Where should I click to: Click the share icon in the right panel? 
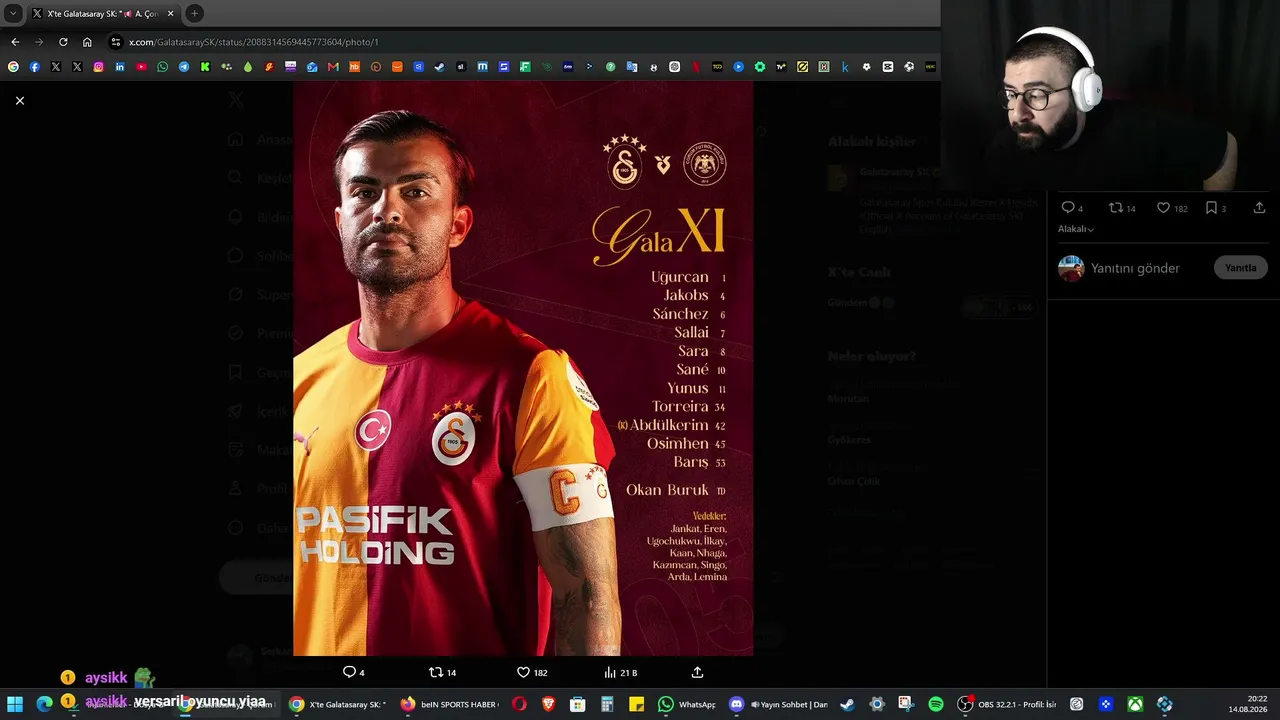1259,208
